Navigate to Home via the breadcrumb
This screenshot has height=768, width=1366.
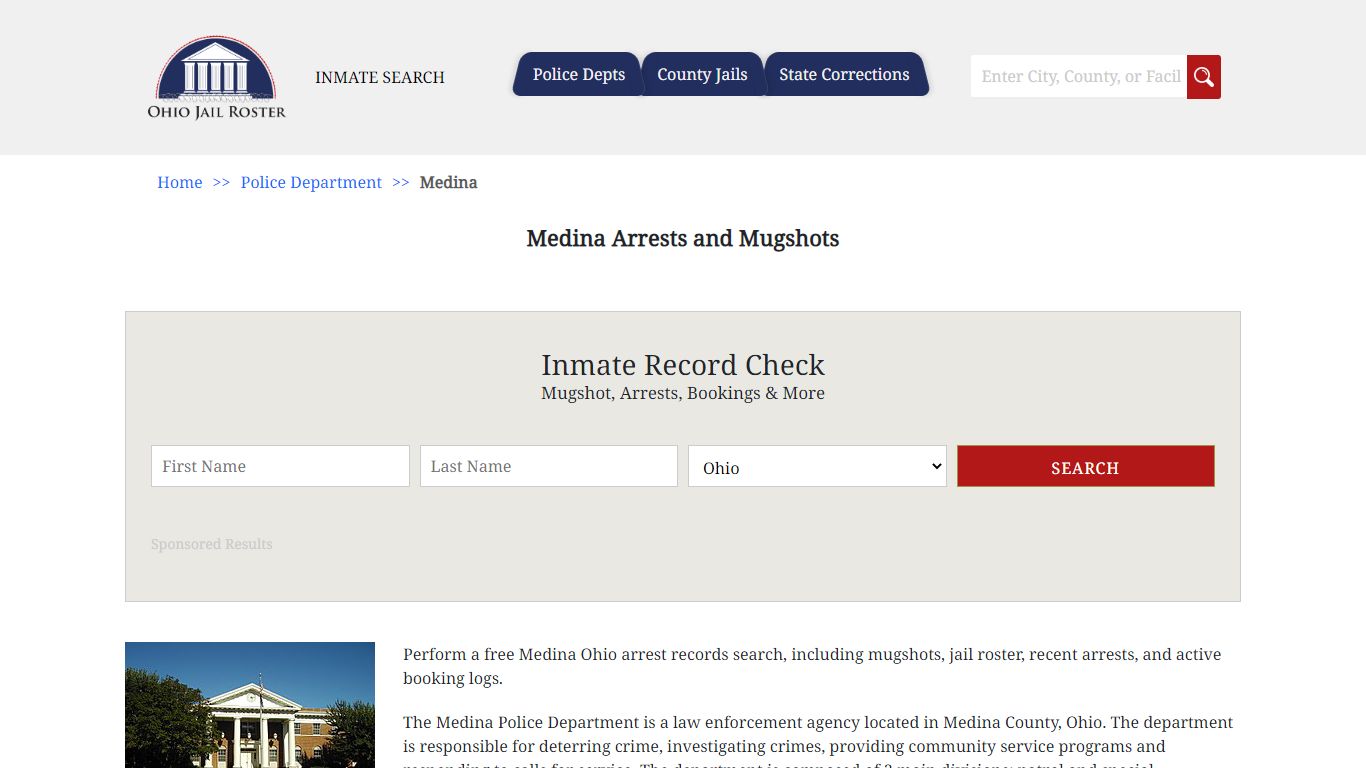[179, 182]
